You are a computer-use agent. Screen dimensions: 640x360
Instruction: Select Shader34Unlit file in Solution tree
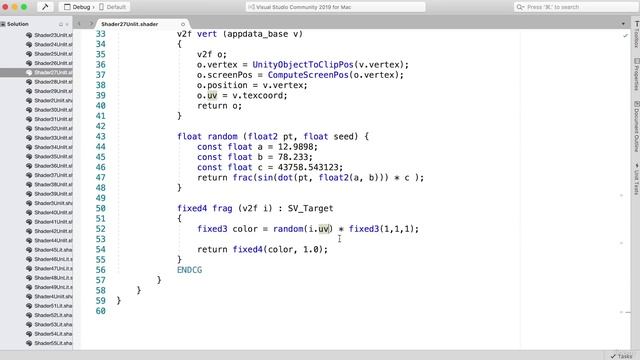coord(49,147)
